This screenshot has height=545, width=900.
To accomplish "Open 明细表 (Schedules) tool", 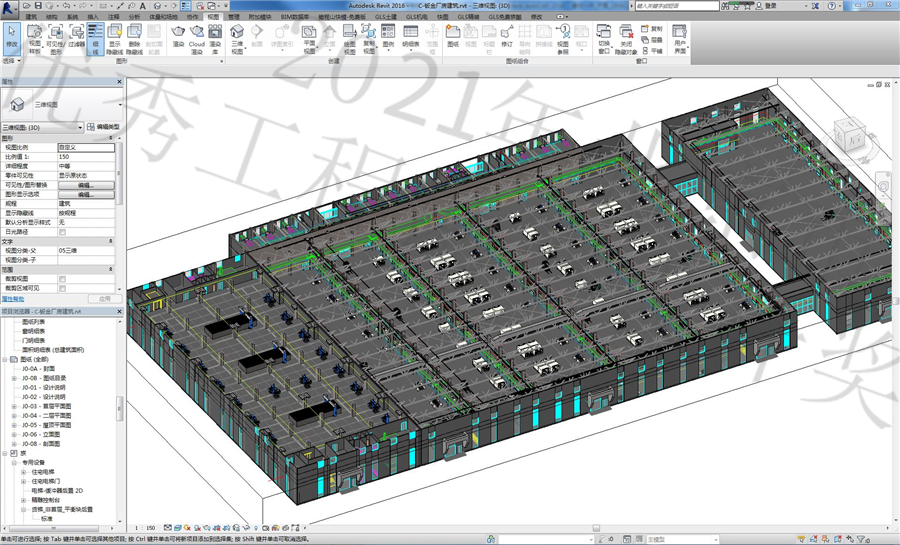I will click(410, 37).
